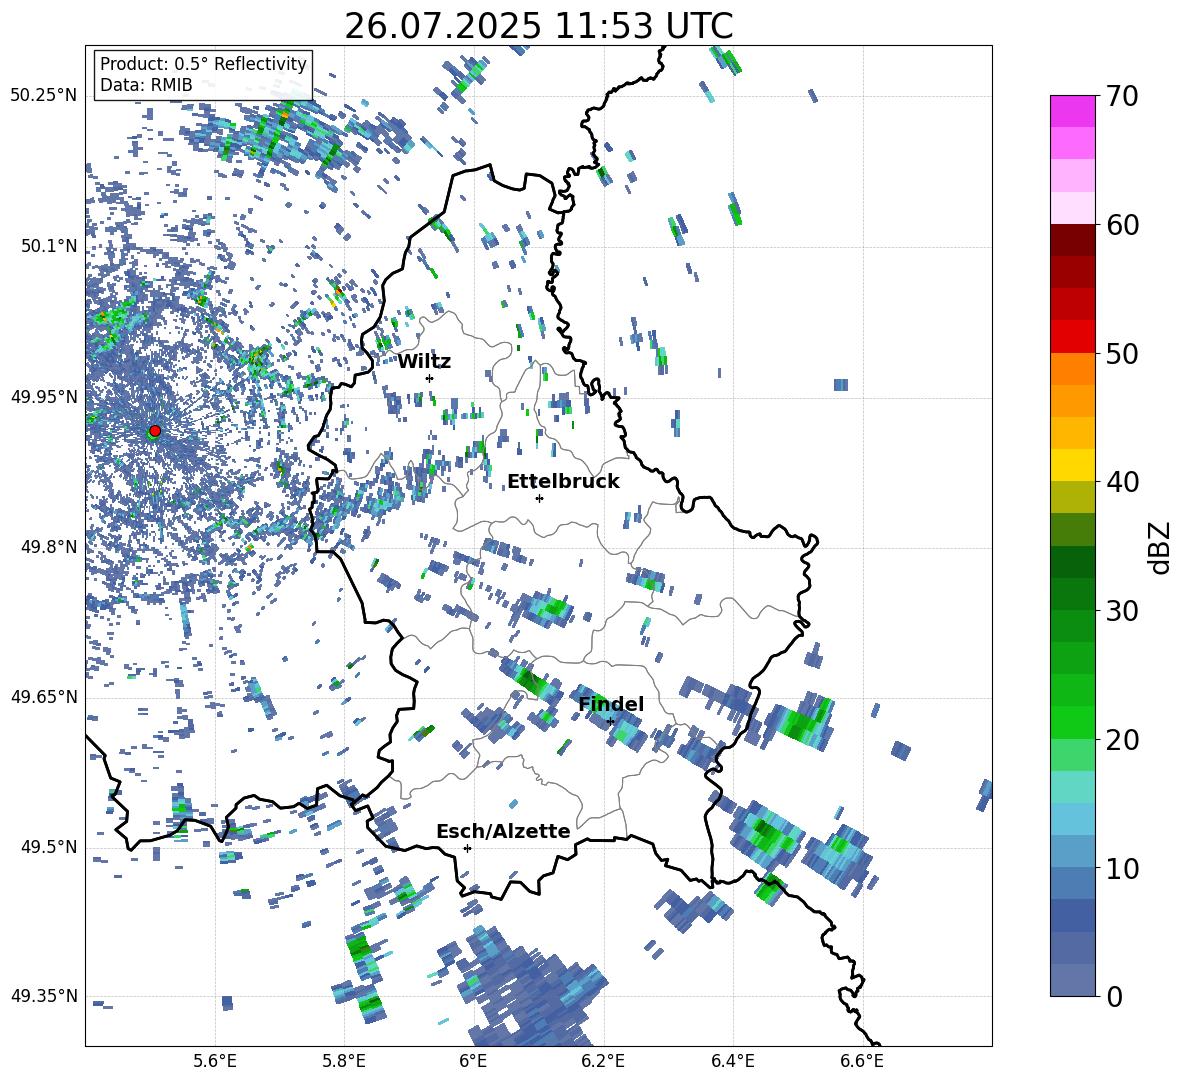Click the 6.6°E longitude label
Image resolution: width=1184 pixels, height=1081 pixels.
[x=862, y=1061]
